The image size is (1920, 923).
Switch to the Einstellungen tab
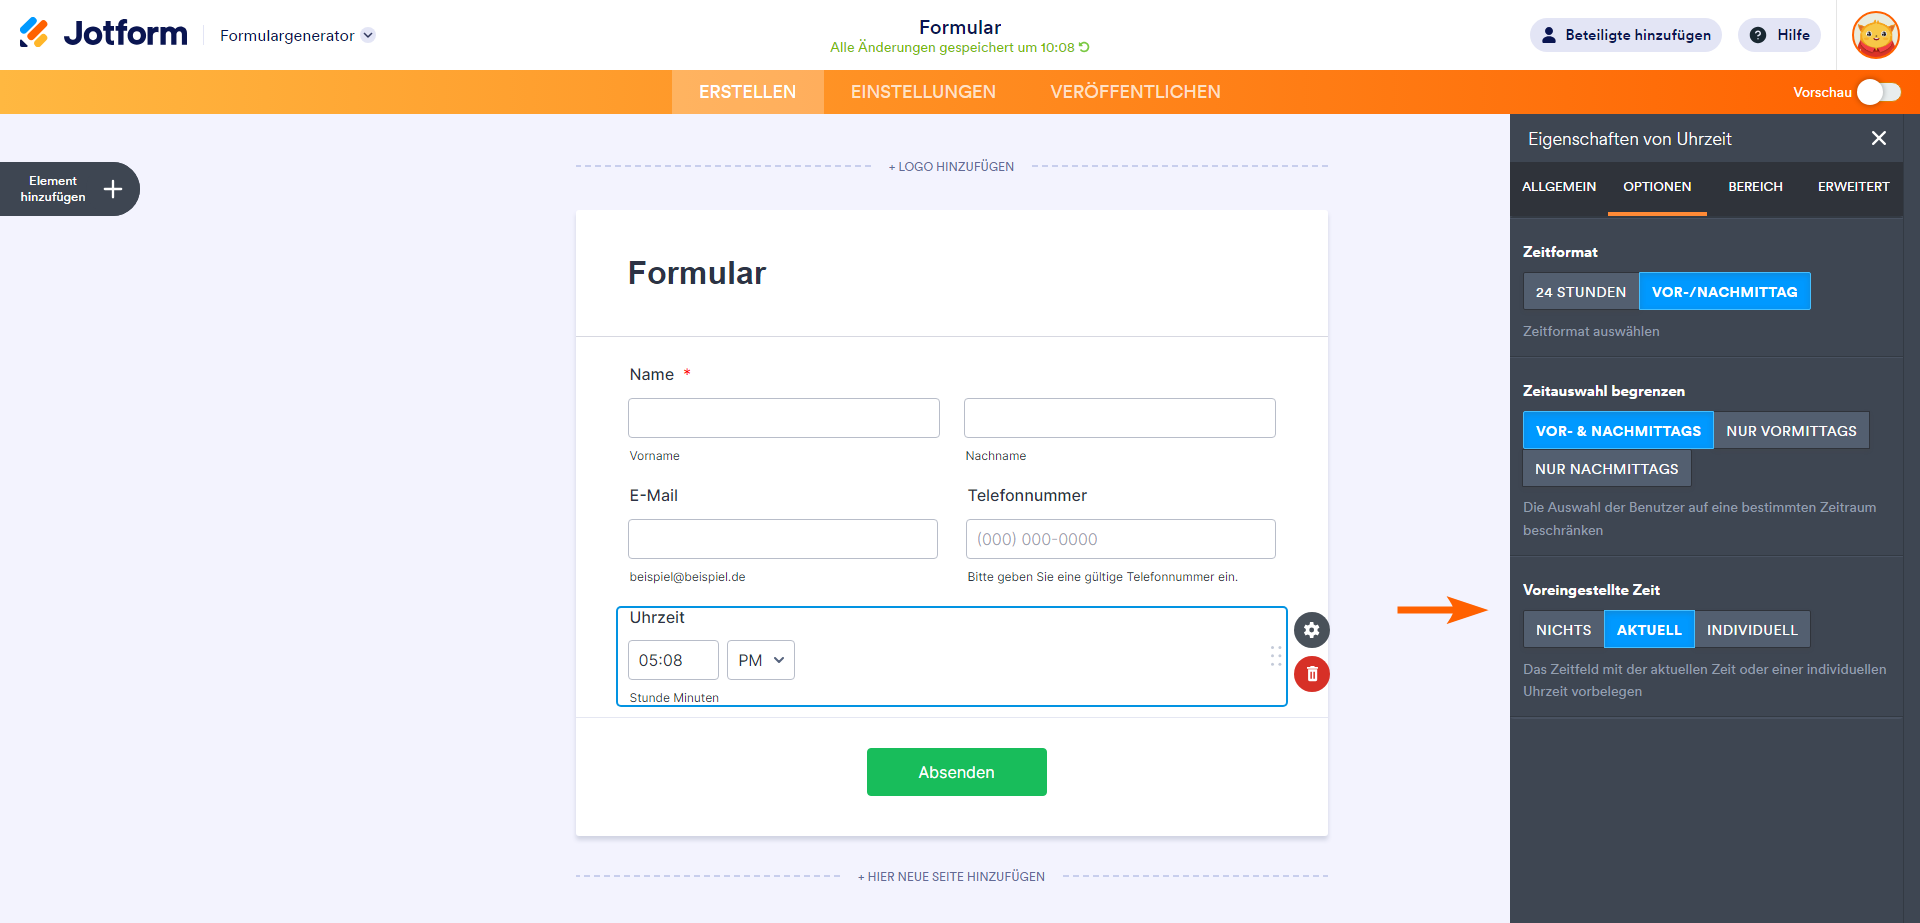click(x=923, y=92)
